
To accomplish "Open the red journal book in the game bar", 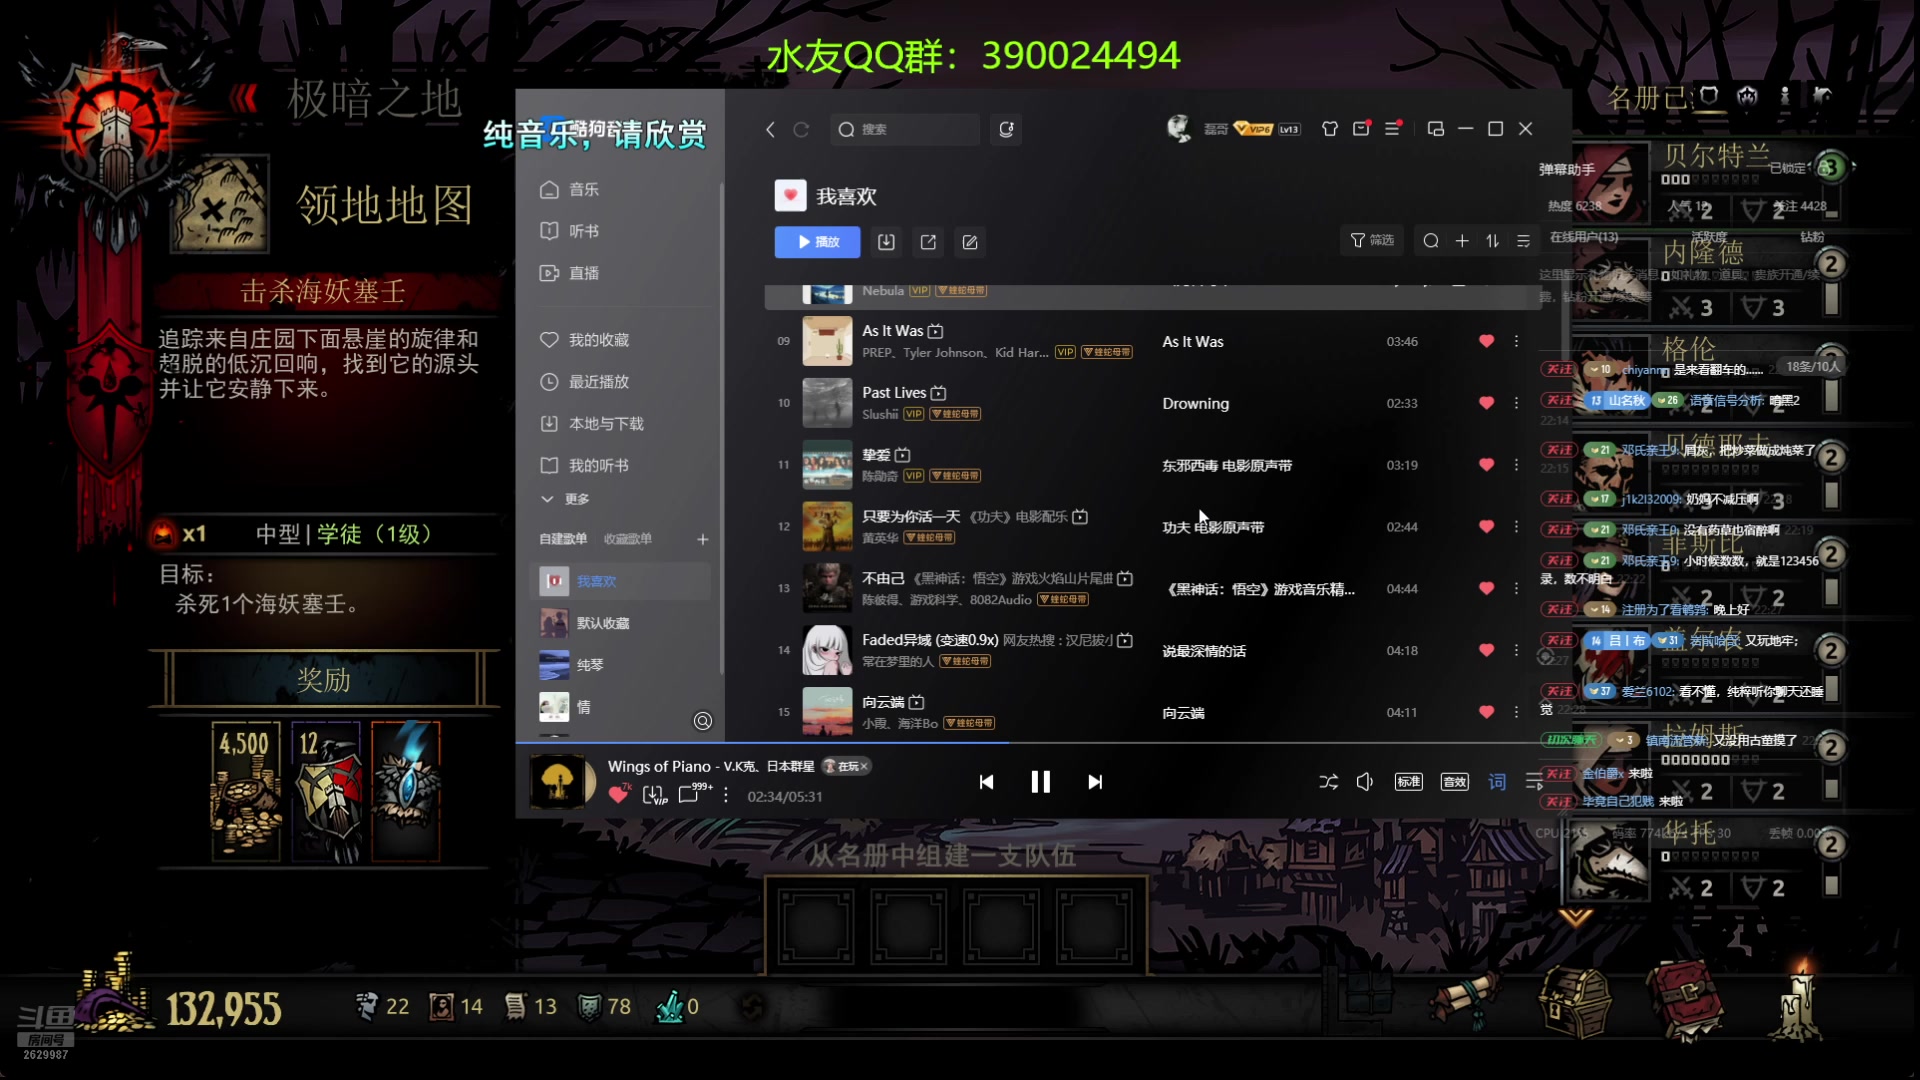I will tap(1685, 1001).
